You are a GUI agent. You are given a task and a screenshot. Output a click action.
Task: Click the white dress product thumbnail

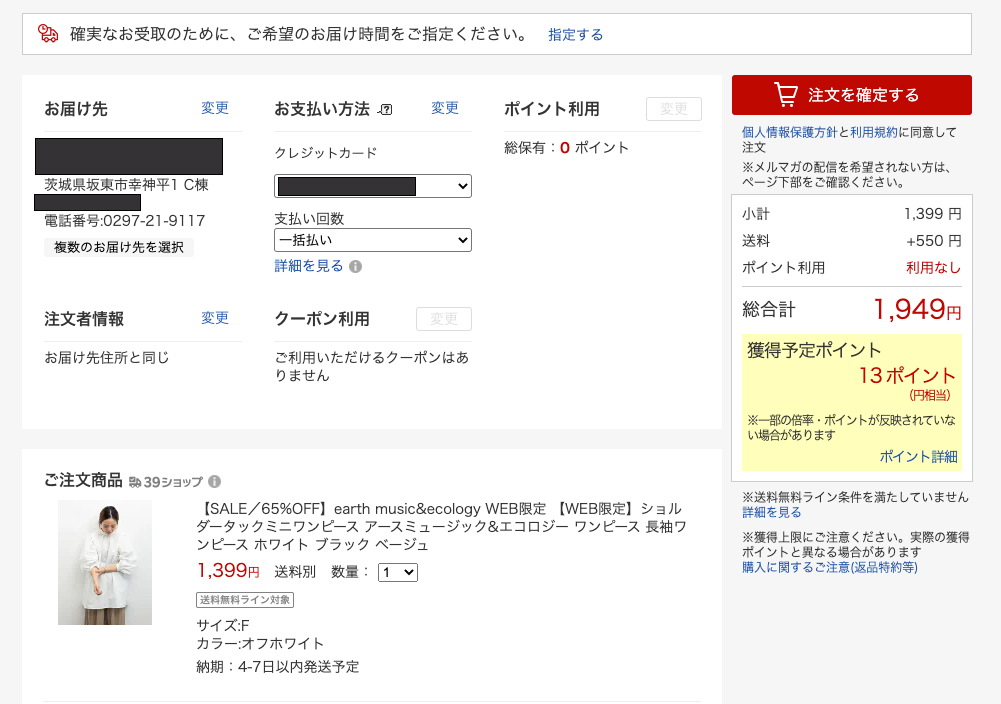[105, 562]
